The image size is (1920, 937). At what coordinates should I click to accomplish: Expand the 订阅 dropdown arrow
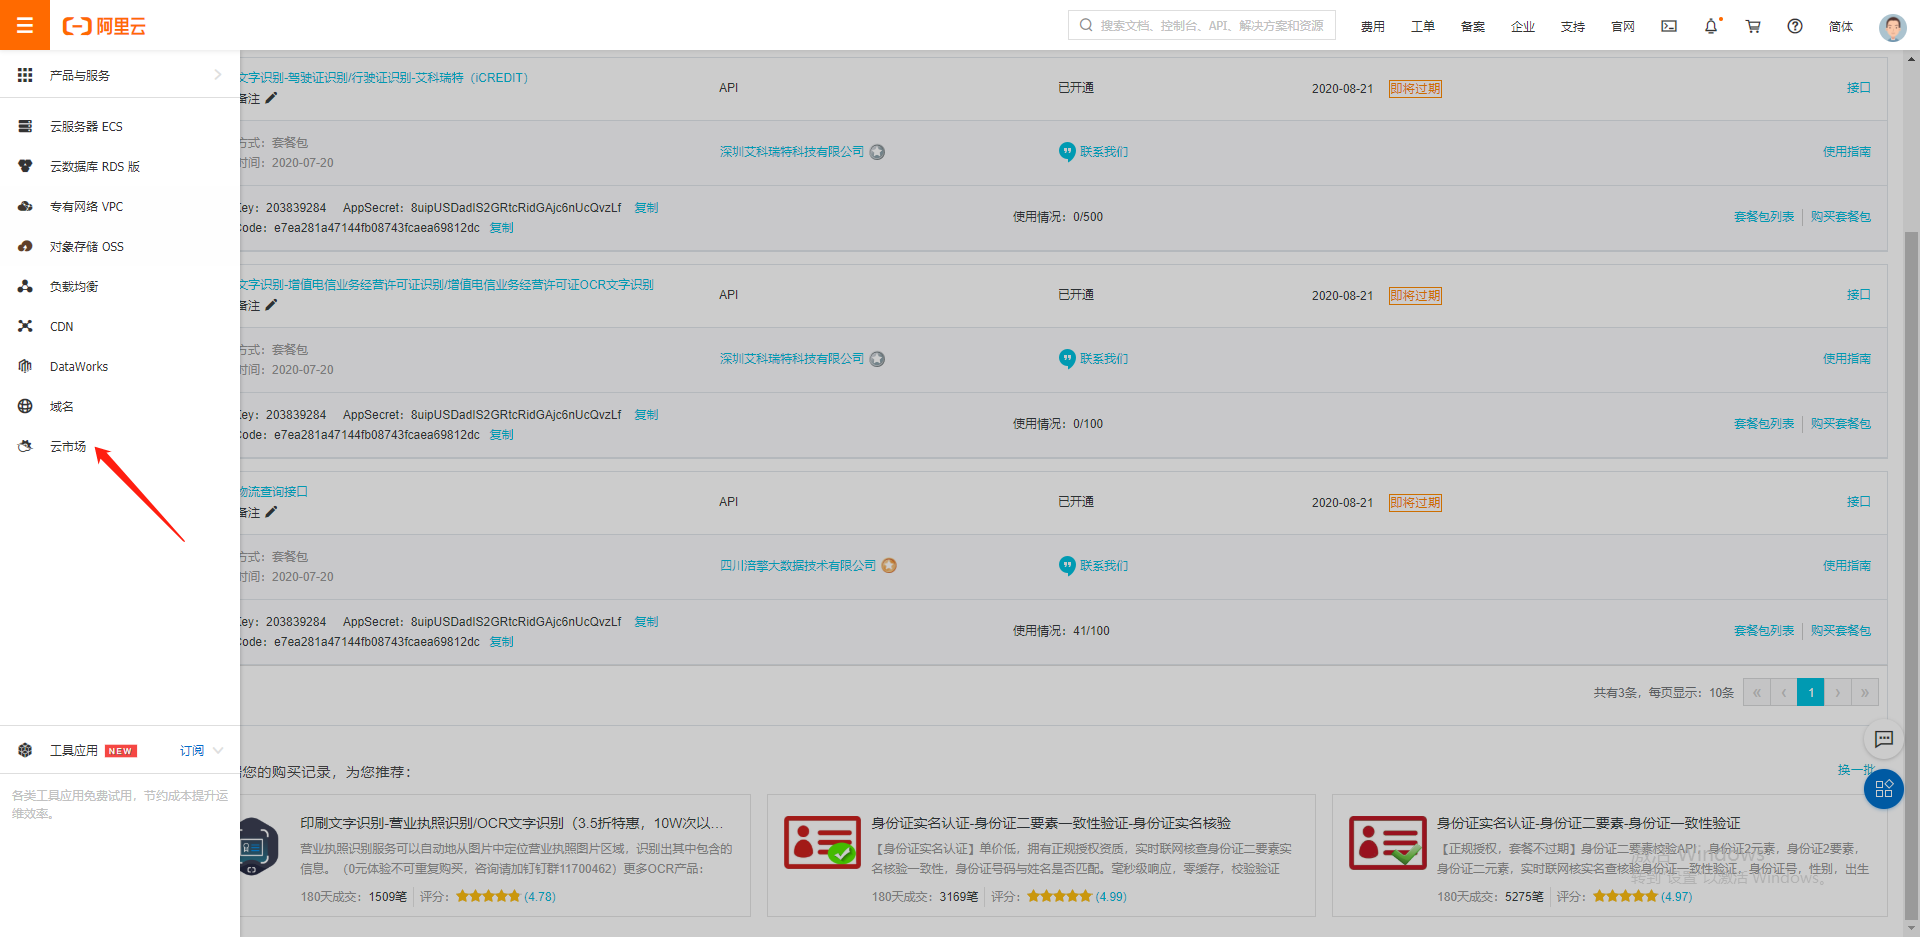[218, 750]
